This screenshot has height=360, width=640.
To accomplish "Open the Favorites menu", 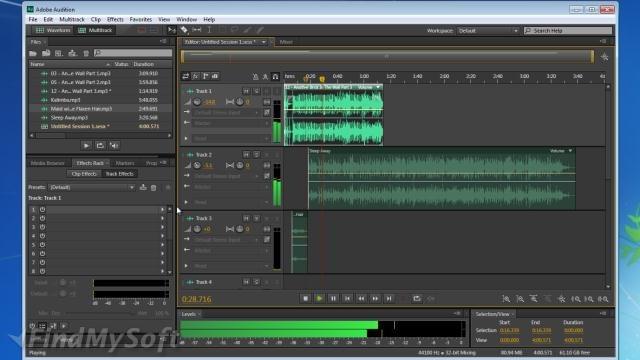I will point(141,19).
